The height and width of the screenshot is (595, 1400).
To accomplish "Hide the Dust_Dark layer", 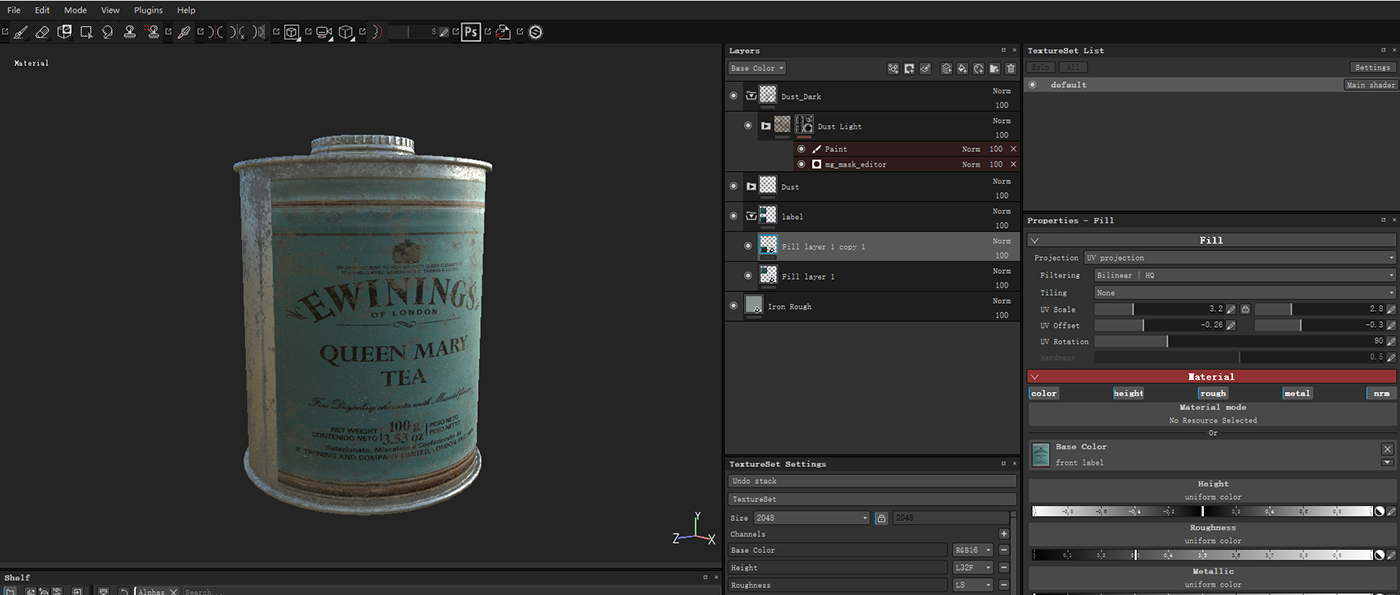I will click(x=734, y=96).
